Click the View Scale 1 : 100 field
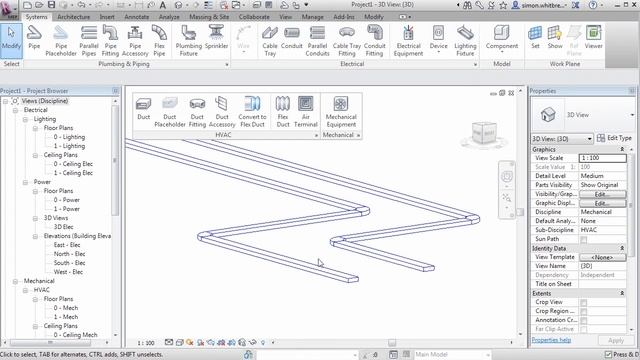 pos(602,158)
